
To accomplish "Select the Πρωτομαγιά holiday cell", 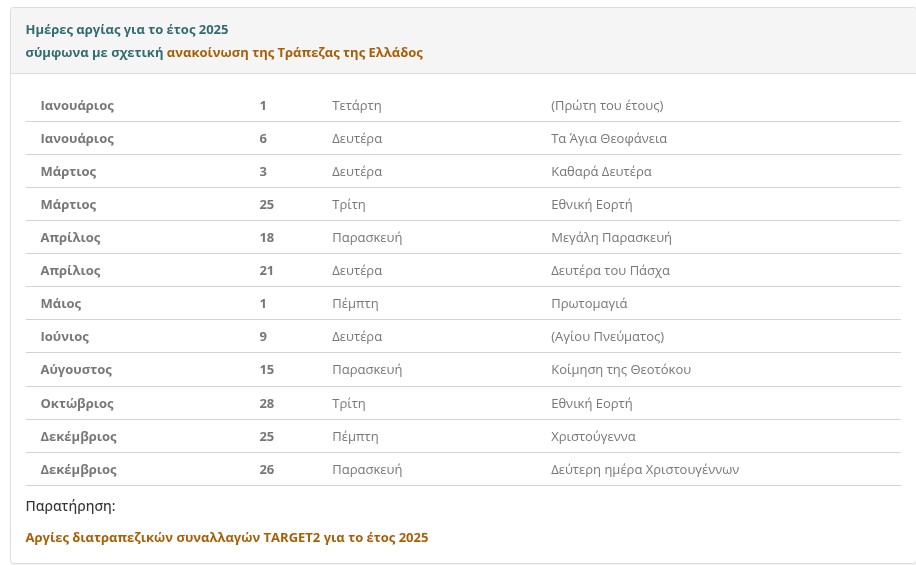I will pyautogui.click(x=589, y=304).
